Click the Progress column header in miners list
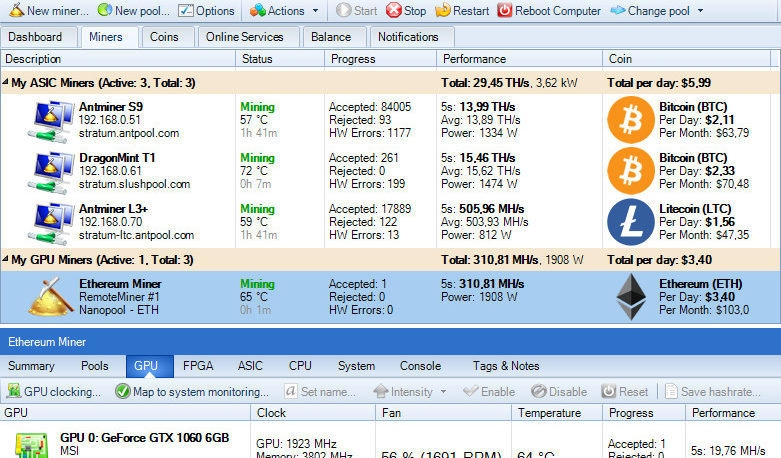 pyautogui.click(x=380, y=59)
